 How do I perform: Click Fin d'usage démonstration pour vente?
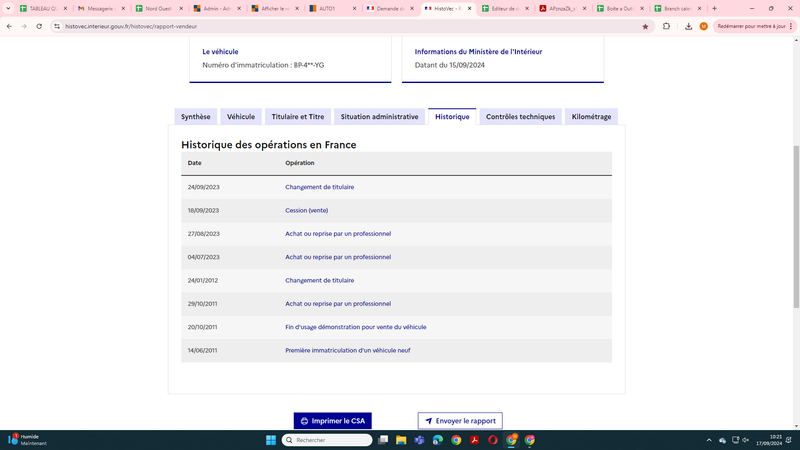[x=356, y=327]
